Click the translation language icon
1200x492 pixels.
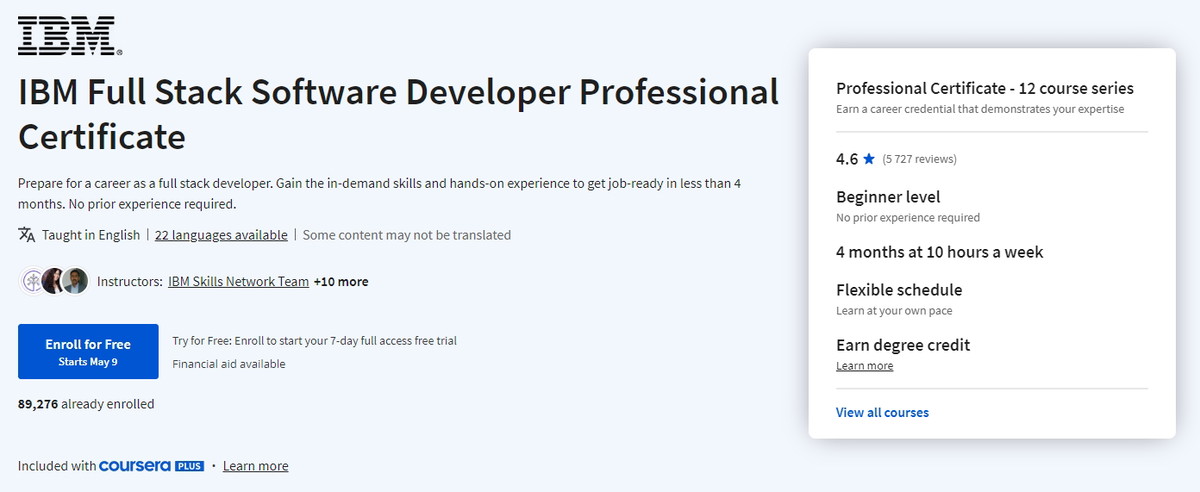26,235
